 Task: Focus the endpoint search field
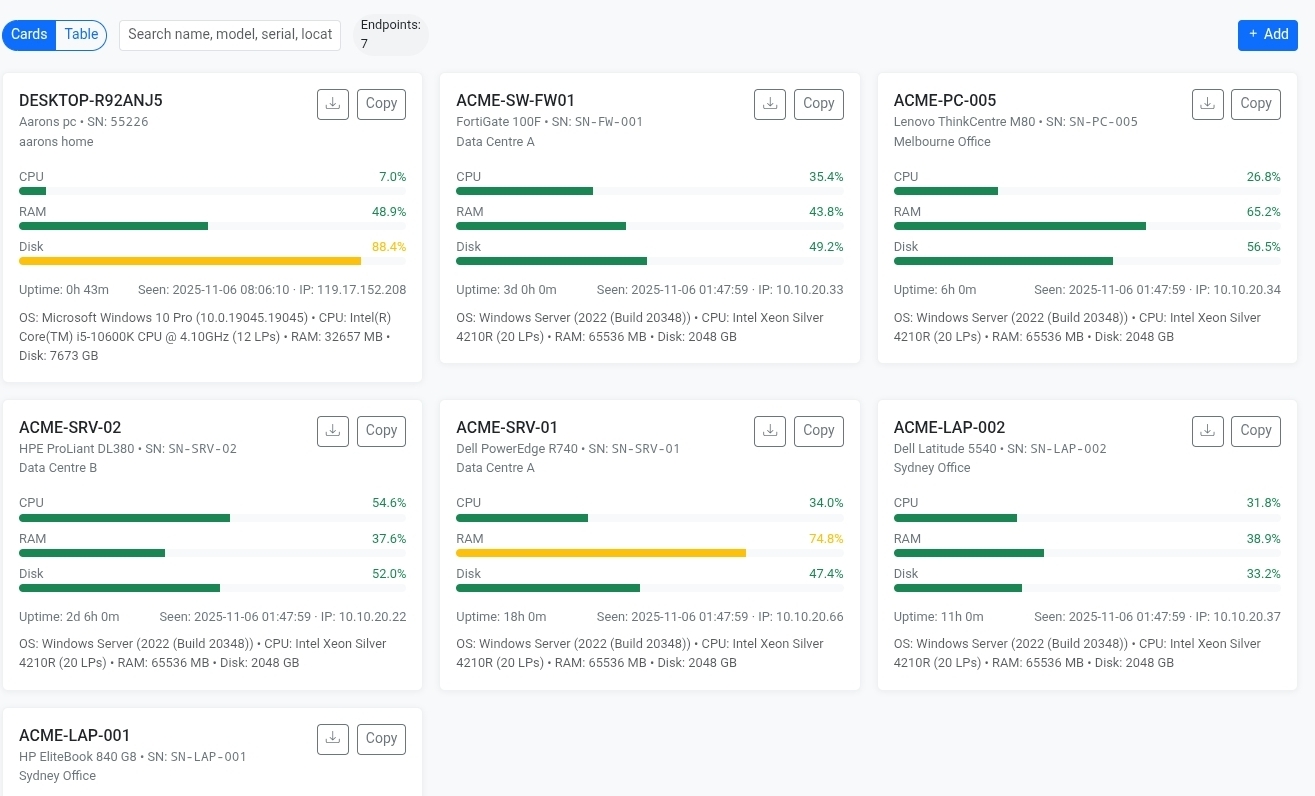tap(229, 35)
